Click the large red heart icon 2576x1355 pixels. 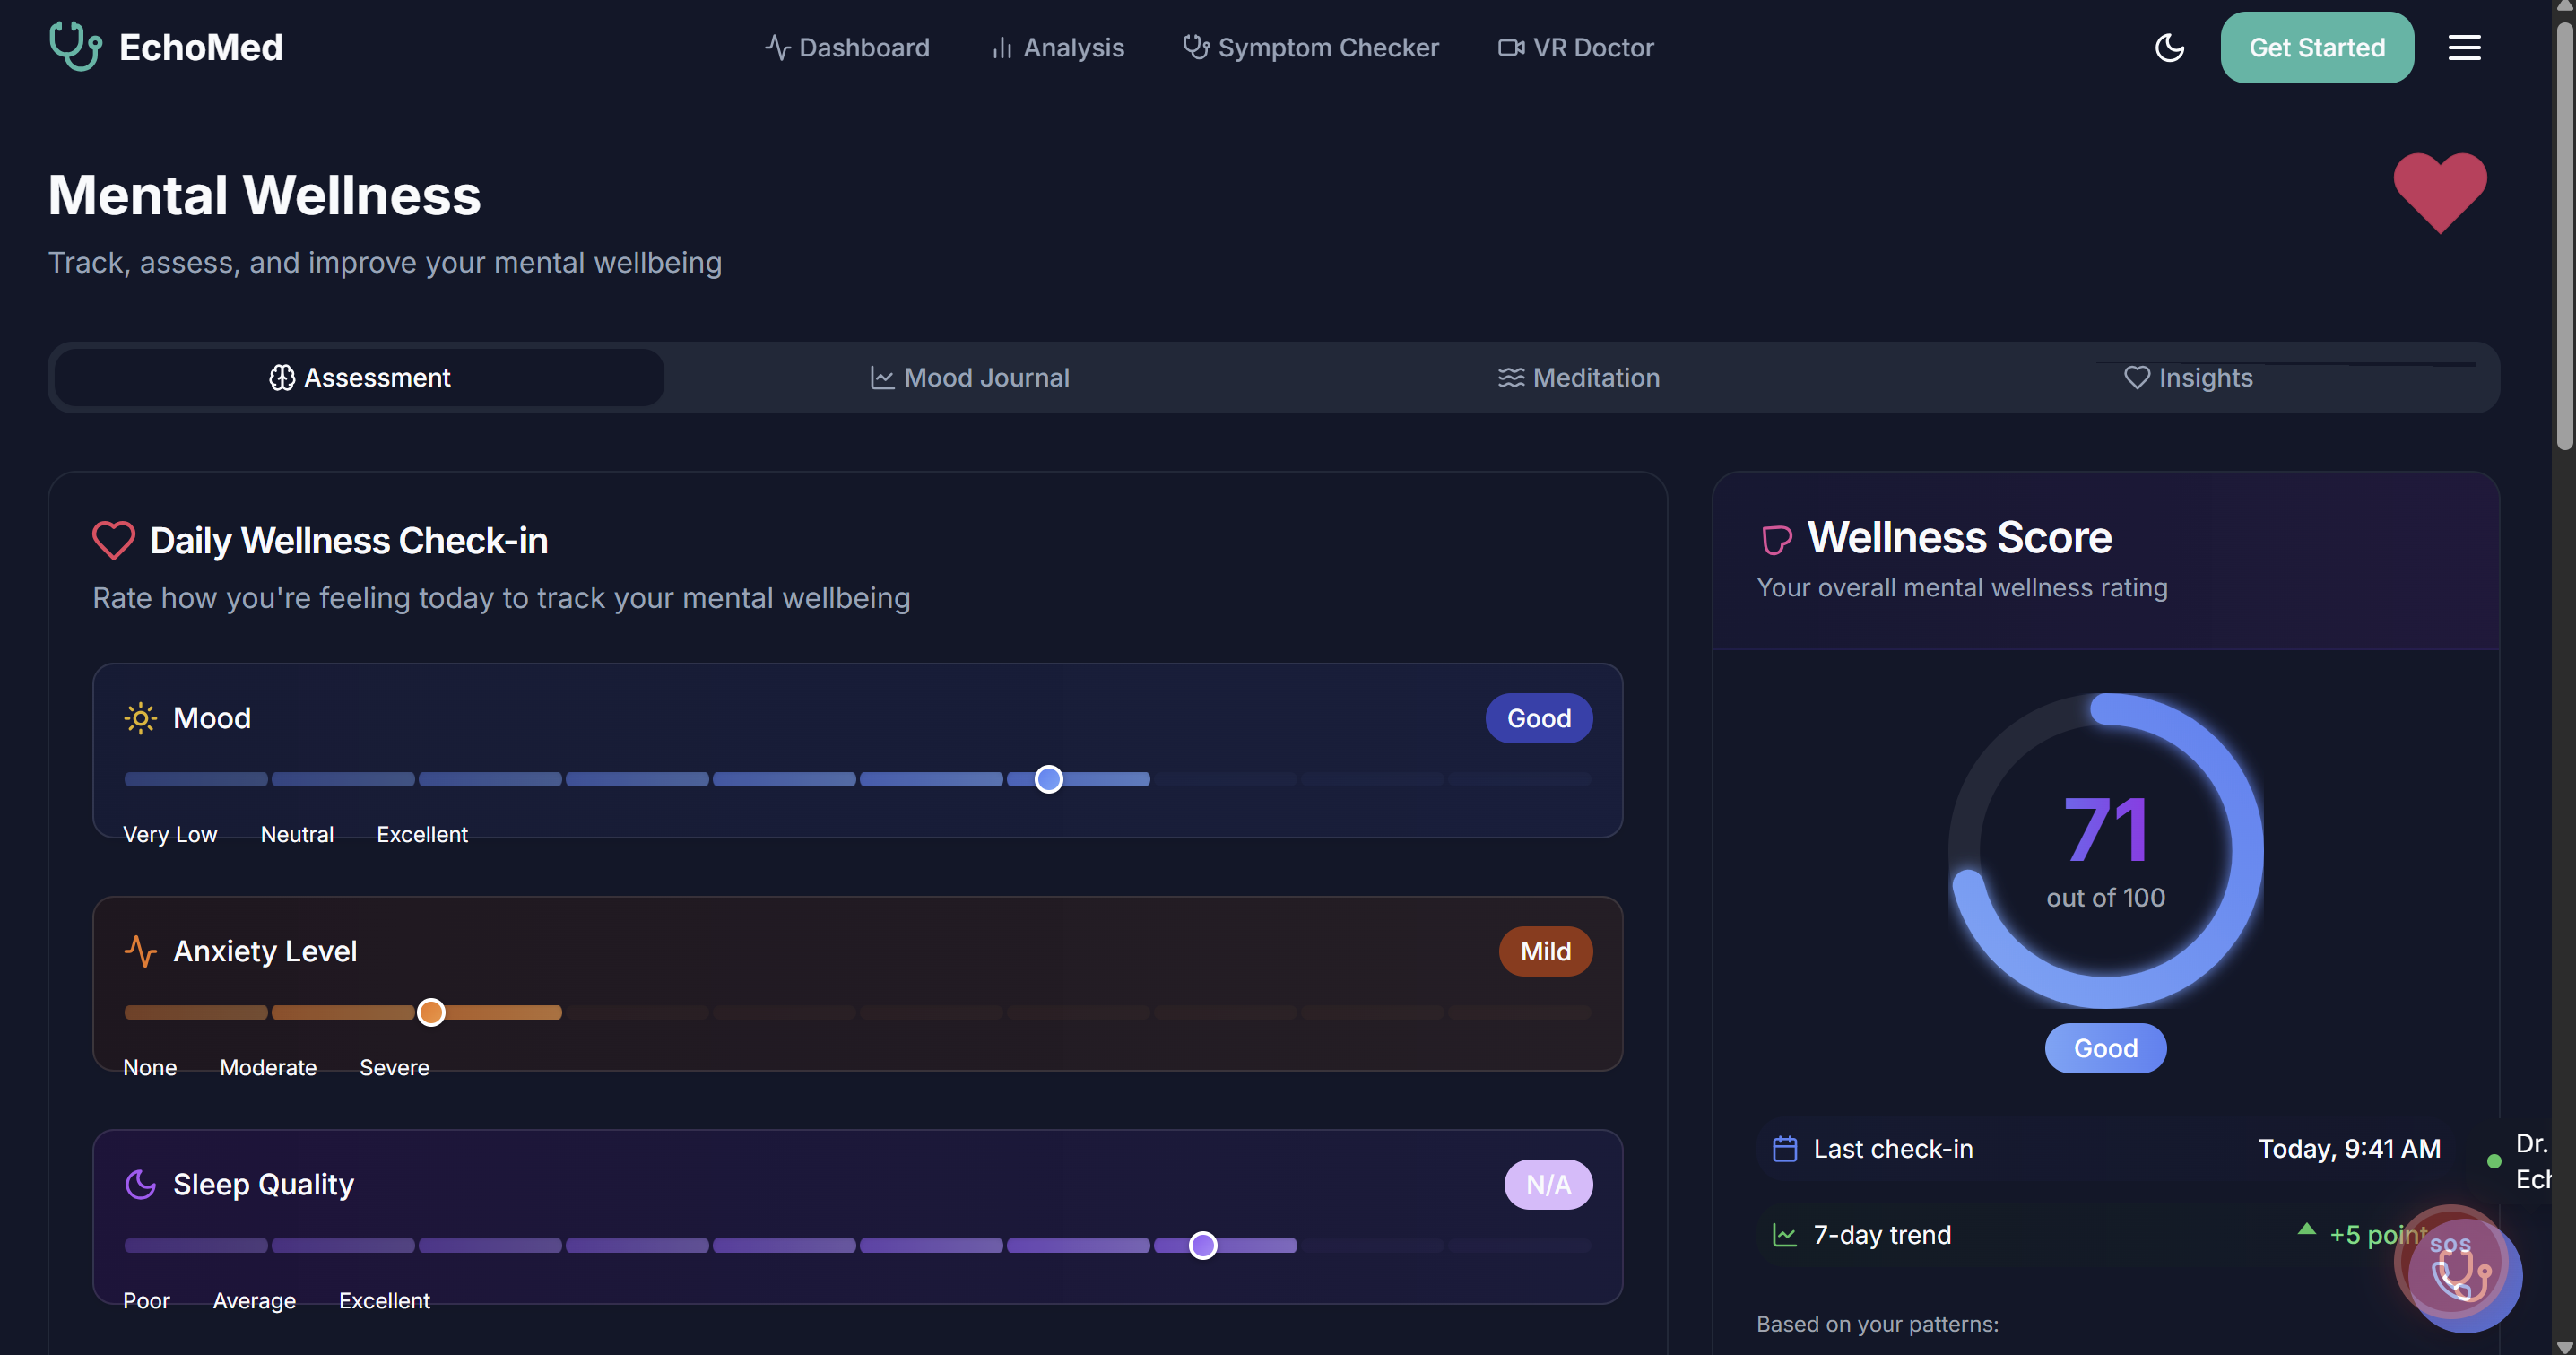coord(2439,192)
